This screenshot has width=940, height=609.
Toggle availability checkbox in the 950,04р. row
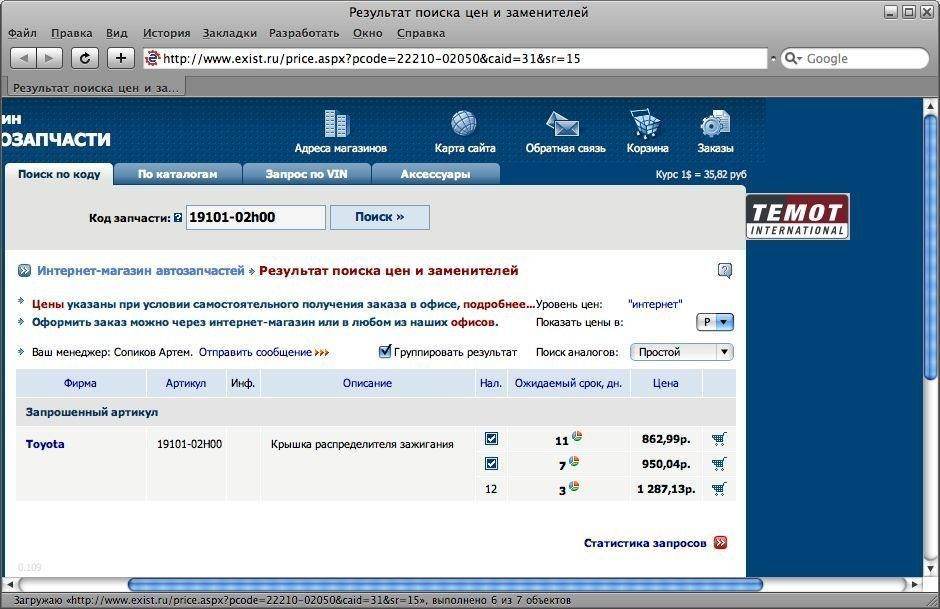tap(491, 464)
